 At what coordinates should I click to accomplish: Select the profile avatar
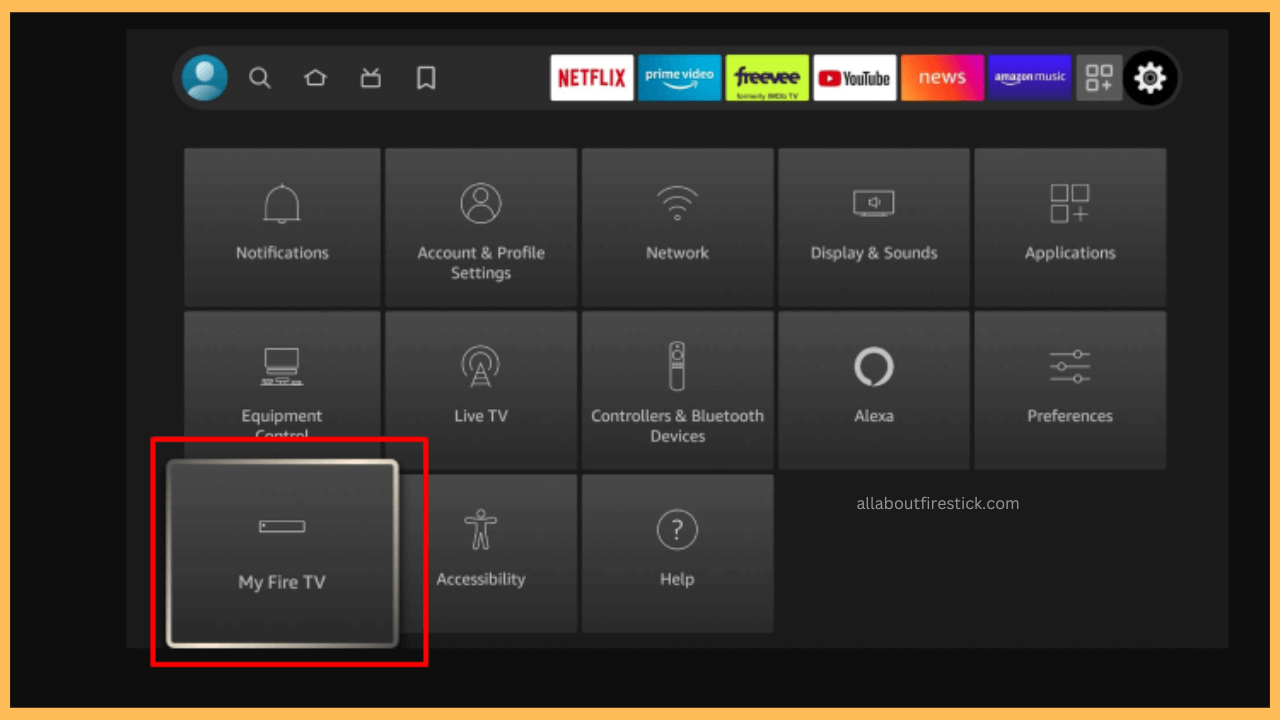tap(204, 77)
